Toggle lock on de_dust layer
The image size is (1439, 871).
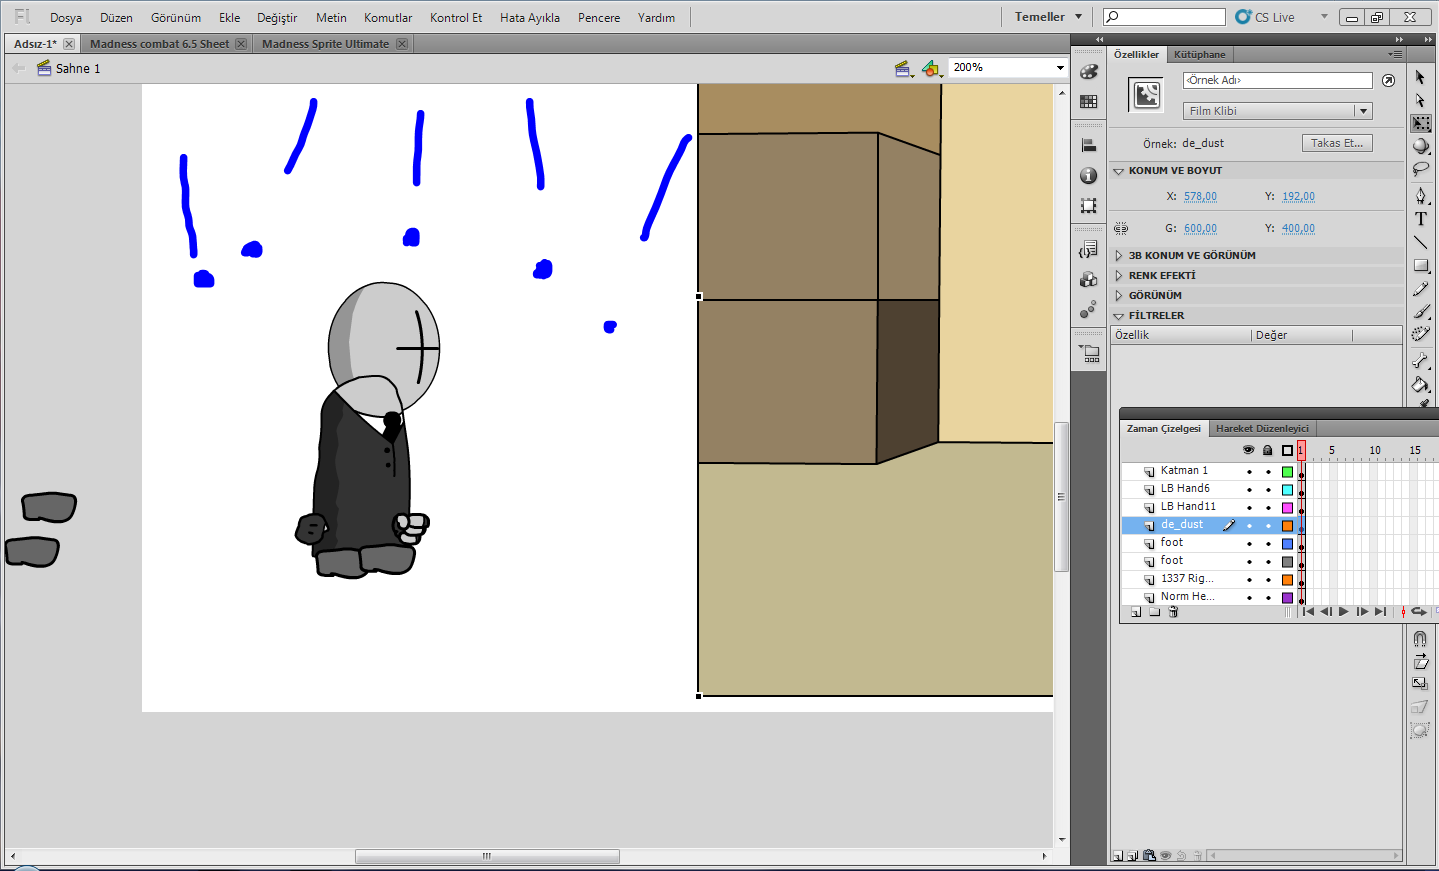[1268, 525]
